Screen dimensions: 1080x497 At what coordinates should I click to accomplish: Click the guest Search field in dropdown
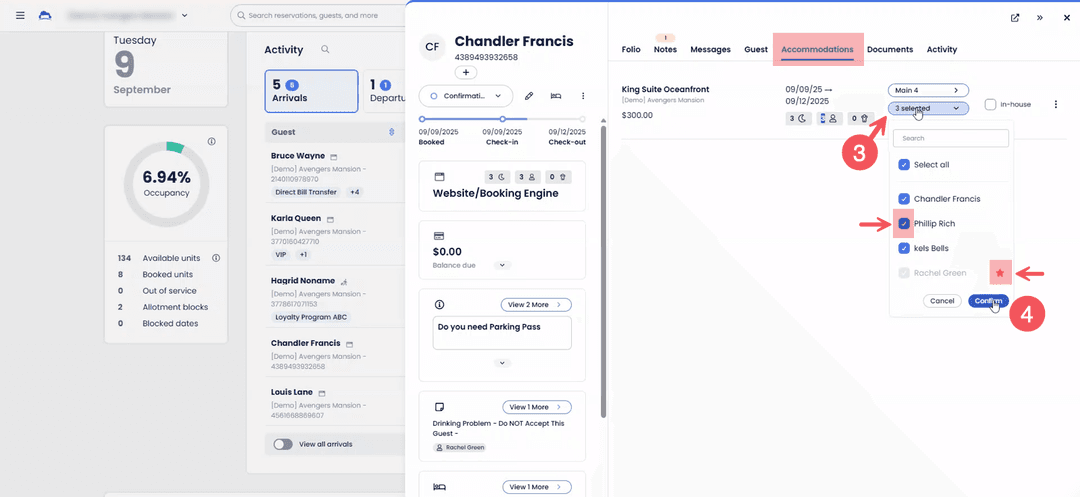pos(951,138)
